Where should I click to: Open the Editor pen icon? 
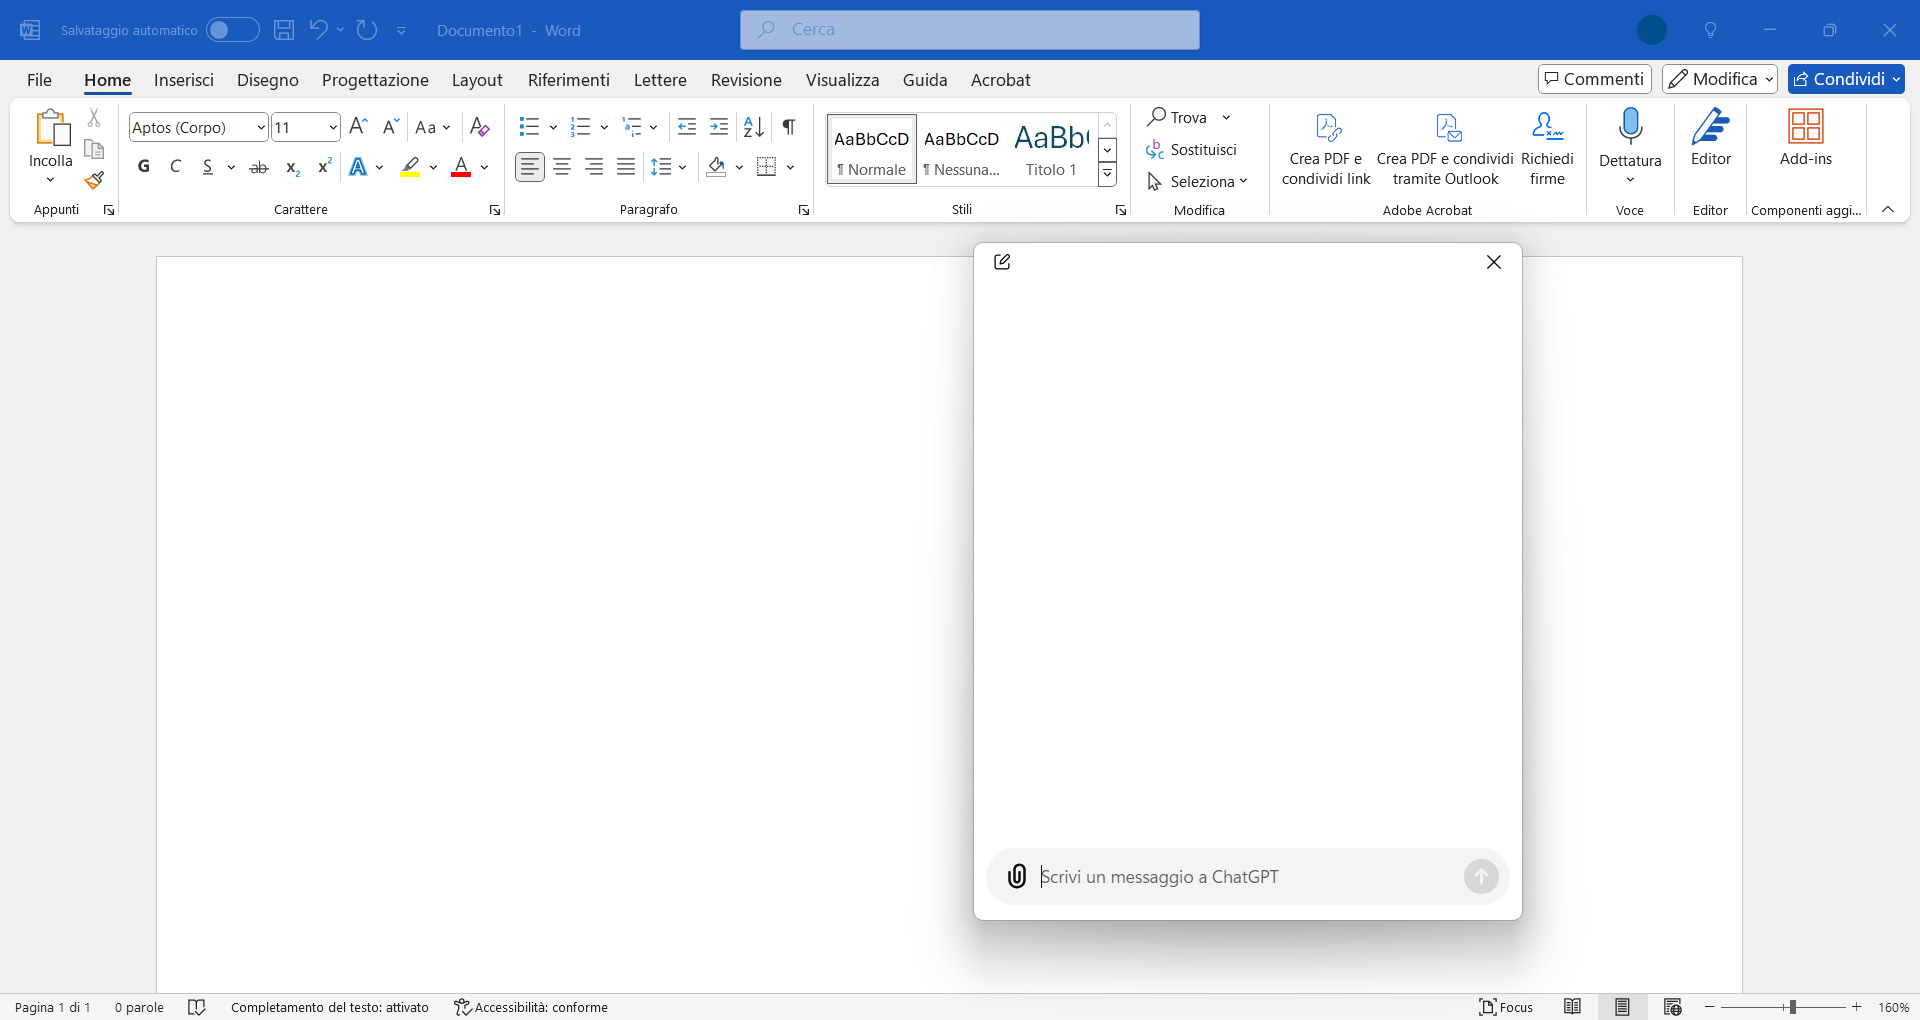point(1710,128)
